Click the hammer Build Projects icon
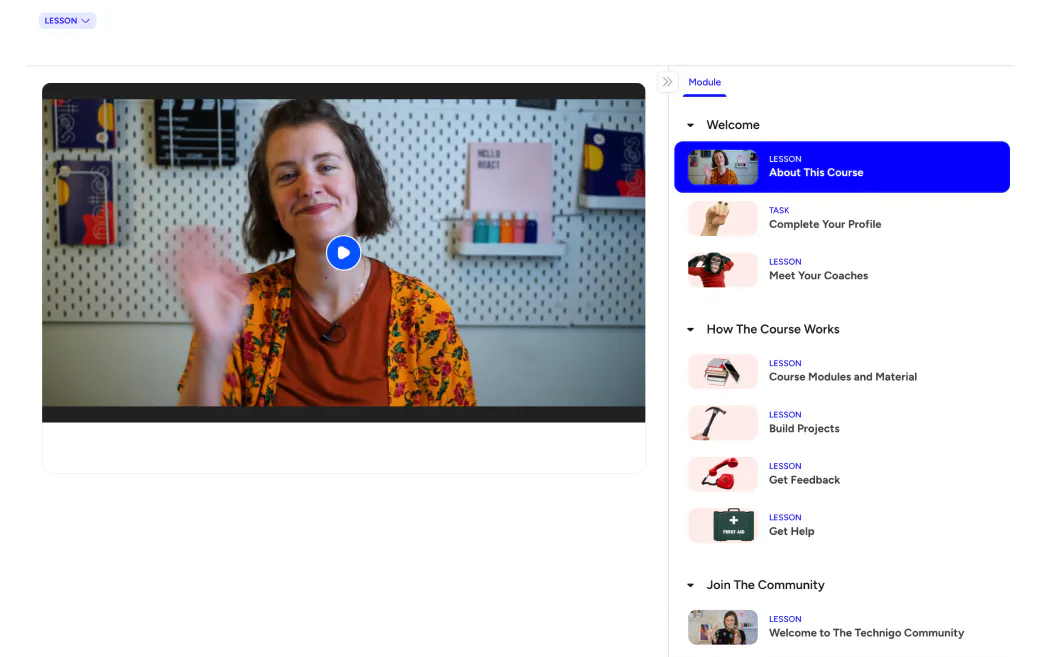1040x657 pixels. (722, 423)
